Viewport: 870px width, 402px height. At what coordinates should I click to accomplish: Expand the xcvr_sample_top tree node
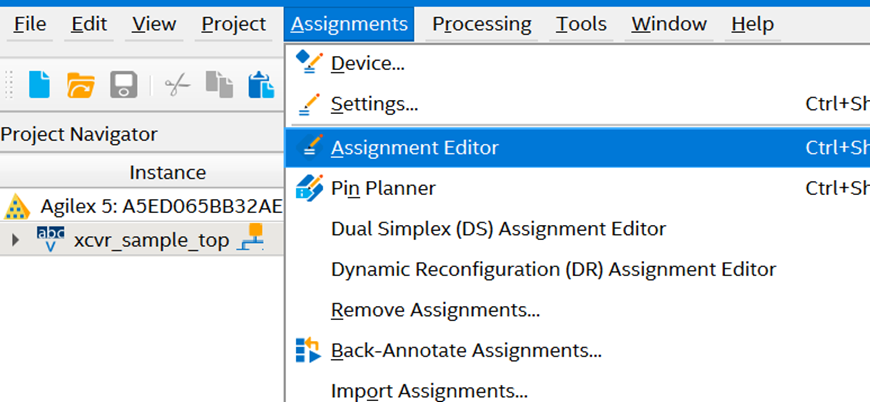click(x=15, y=240)
